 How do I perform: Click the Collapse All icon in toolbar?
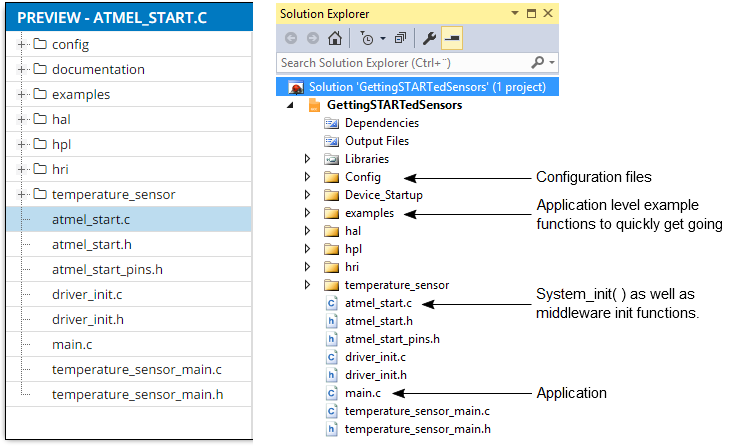tap(400, 38)
